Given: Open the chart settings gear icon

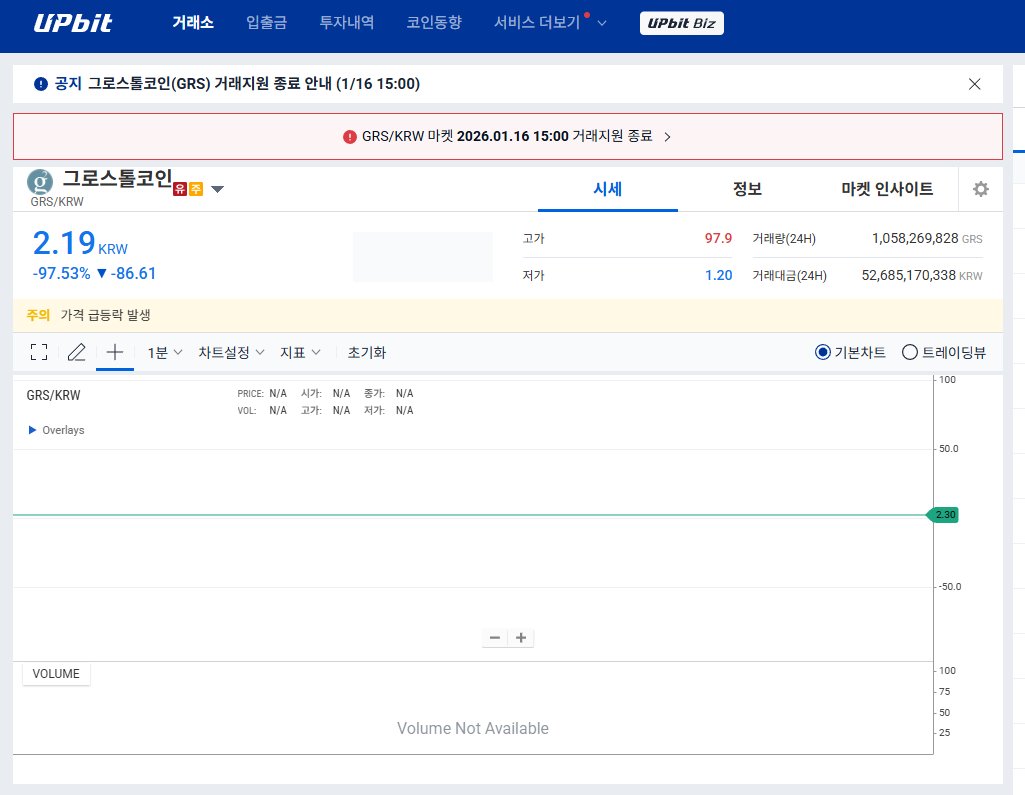Looking at the screenshot, I should [980, 188].
